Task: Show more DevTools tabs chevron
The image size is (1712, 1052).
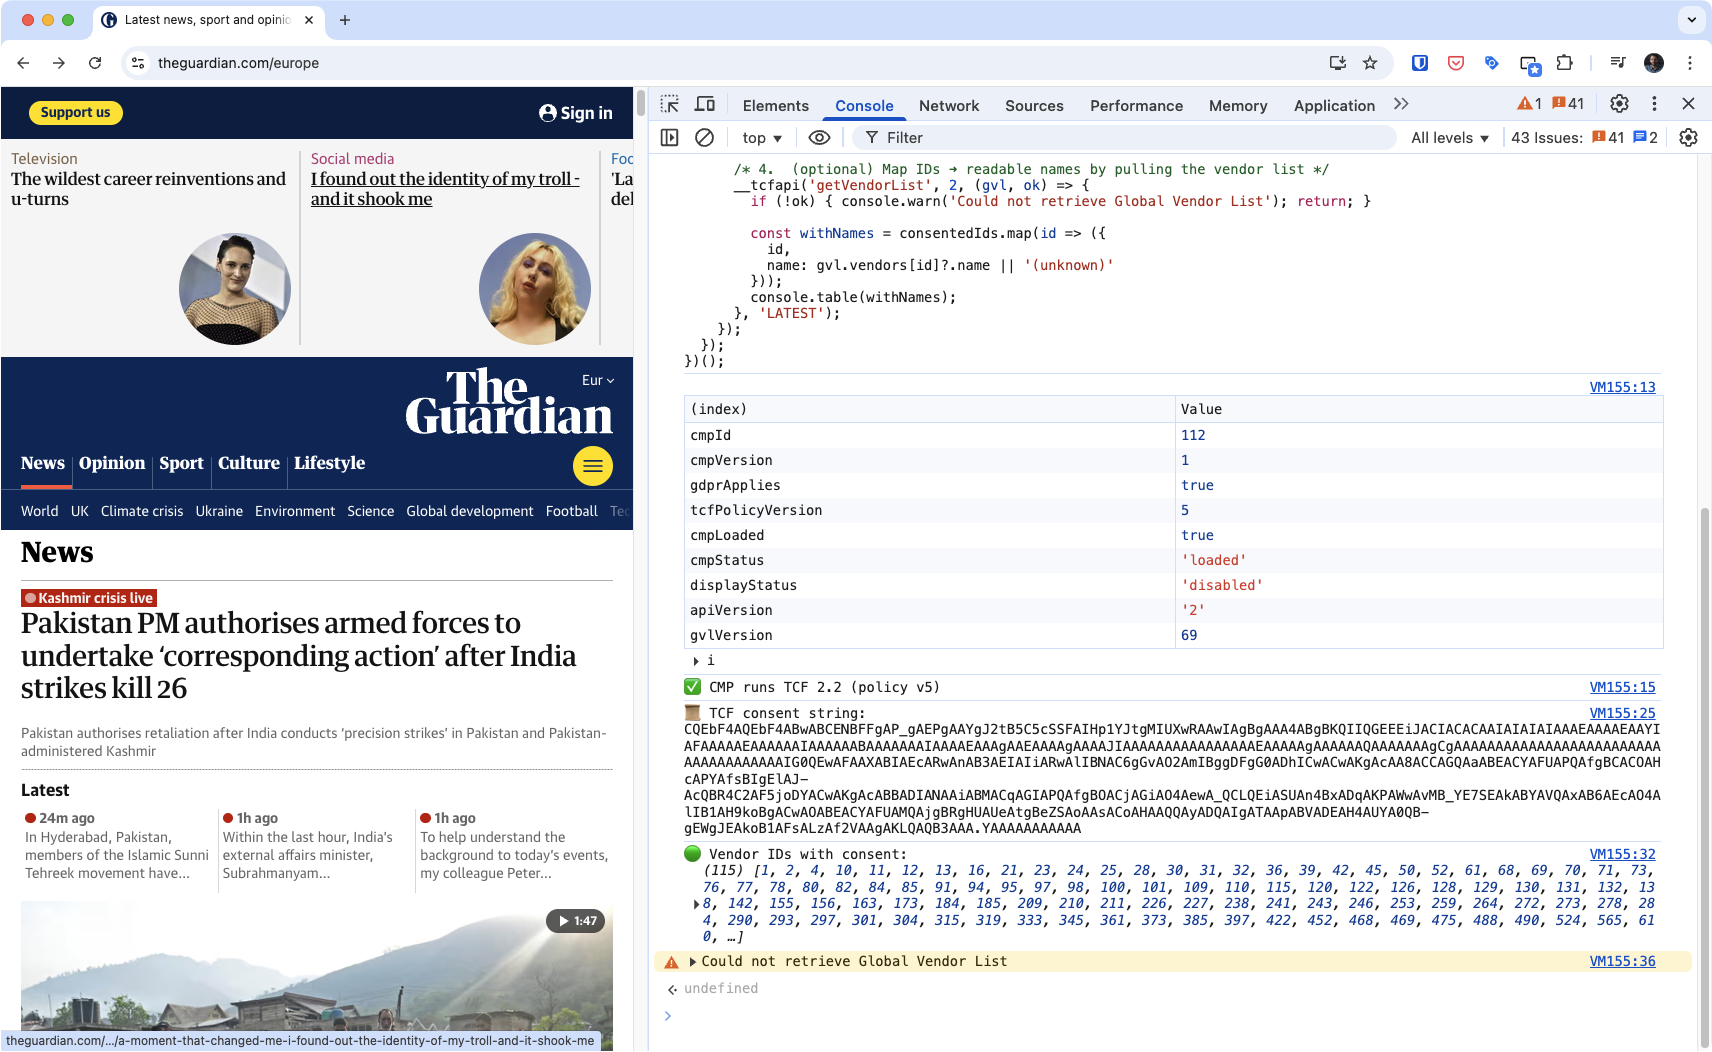Action: 1401,104
